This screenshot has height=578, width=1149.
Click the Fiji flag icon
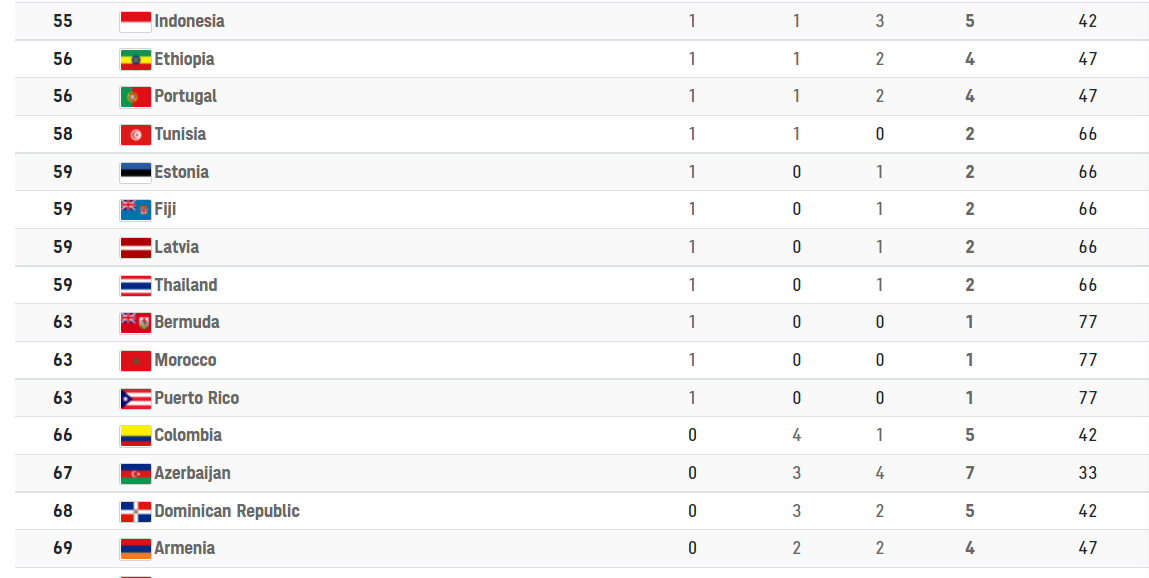136,210
